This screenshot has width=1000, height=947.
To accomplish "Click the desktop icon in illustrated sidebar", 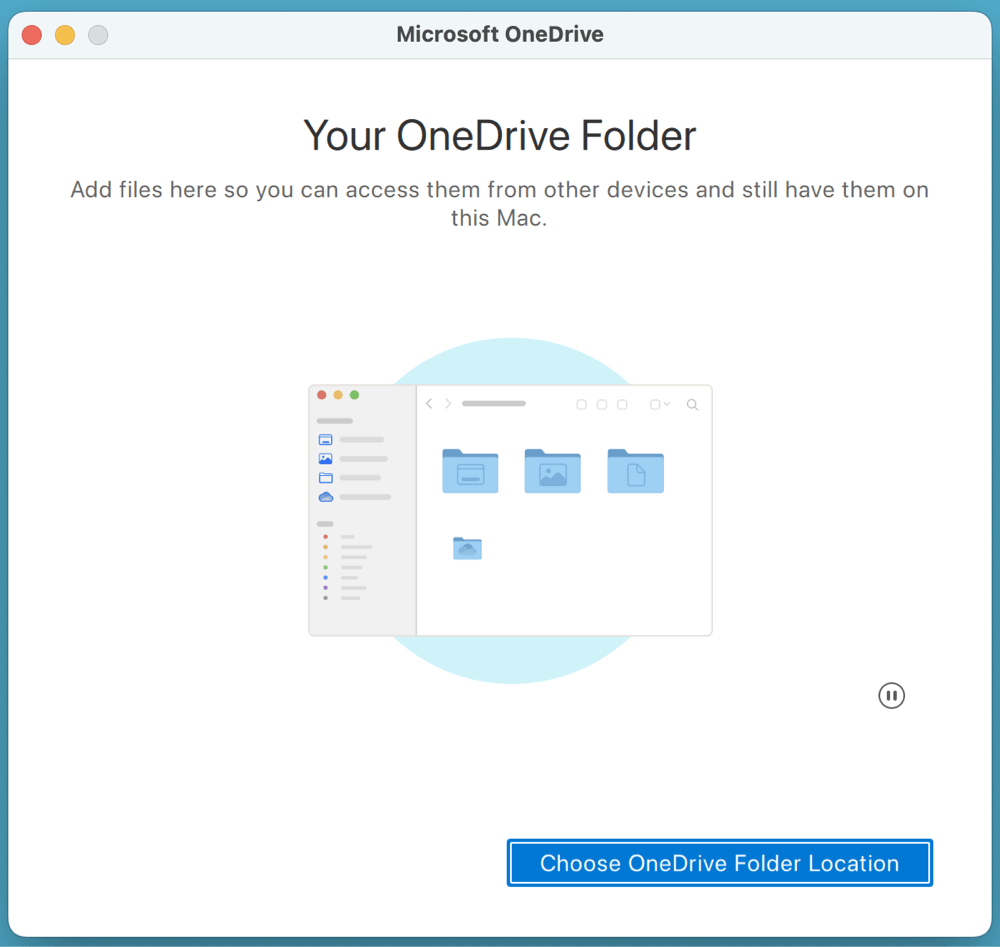I will [325, 440].
